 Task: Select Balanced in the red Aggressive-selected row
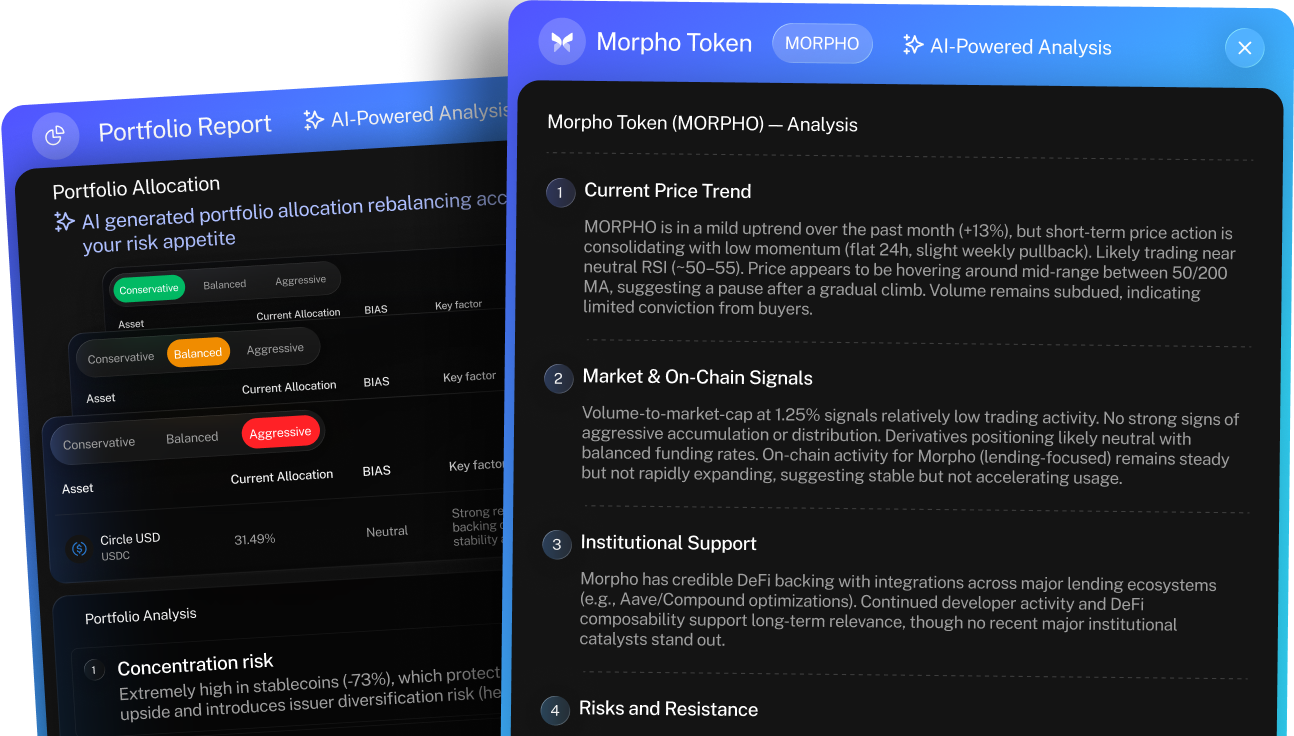click(192, 438)
